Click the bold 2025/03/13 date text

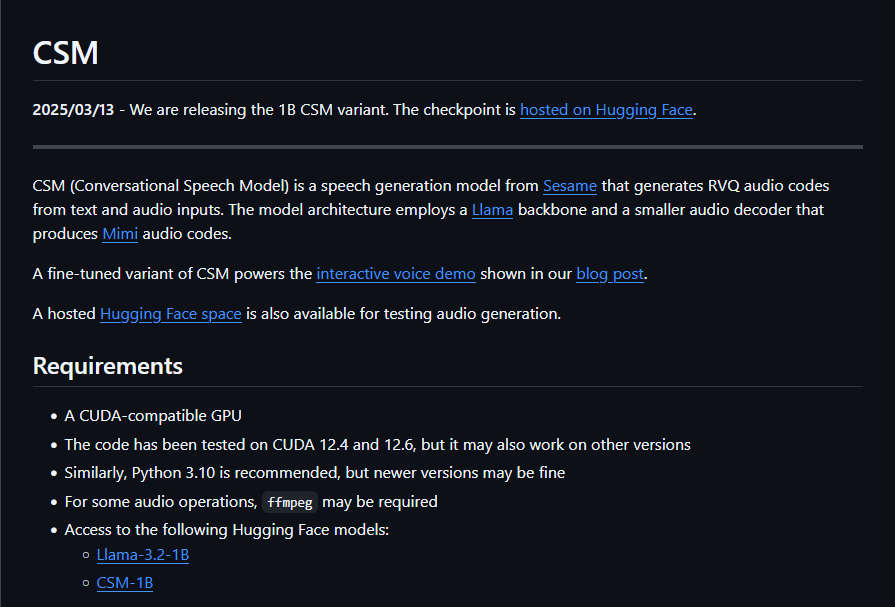[x=73, y=110]
